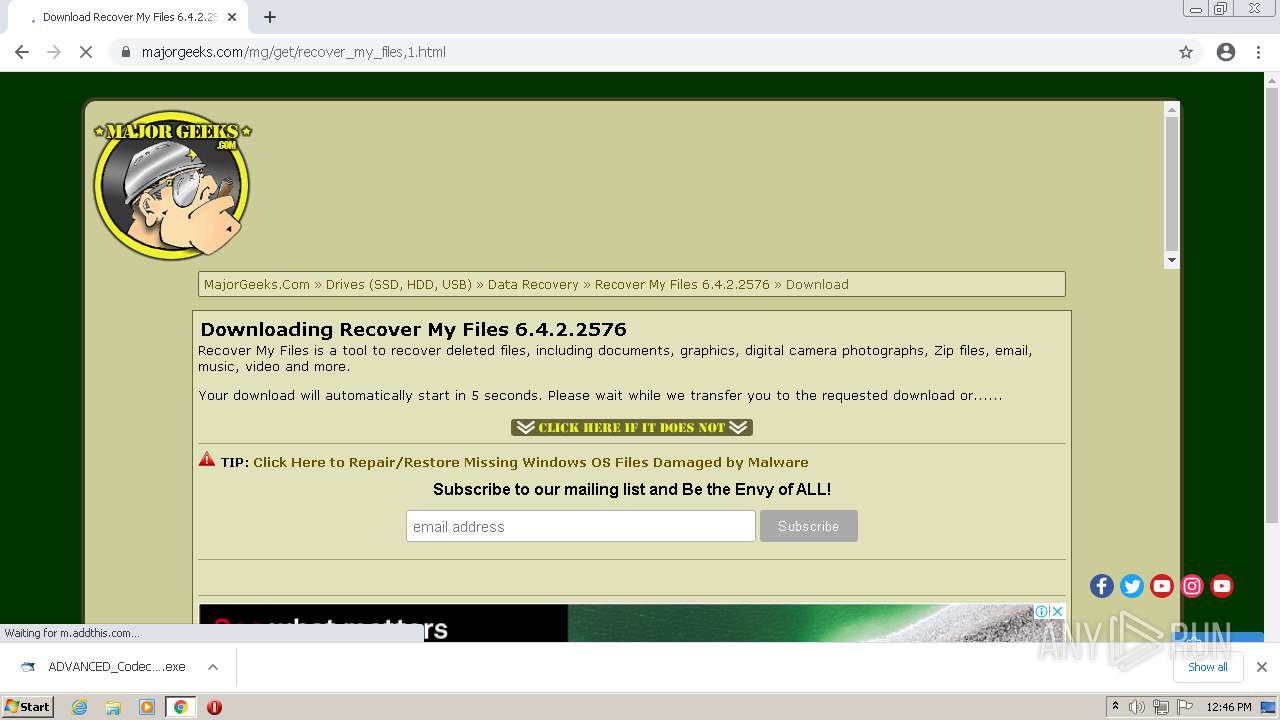This screenshot has height=720, width=1280.
Task: Open Data Recovery breadcrumb link
Action: (533, 285)
